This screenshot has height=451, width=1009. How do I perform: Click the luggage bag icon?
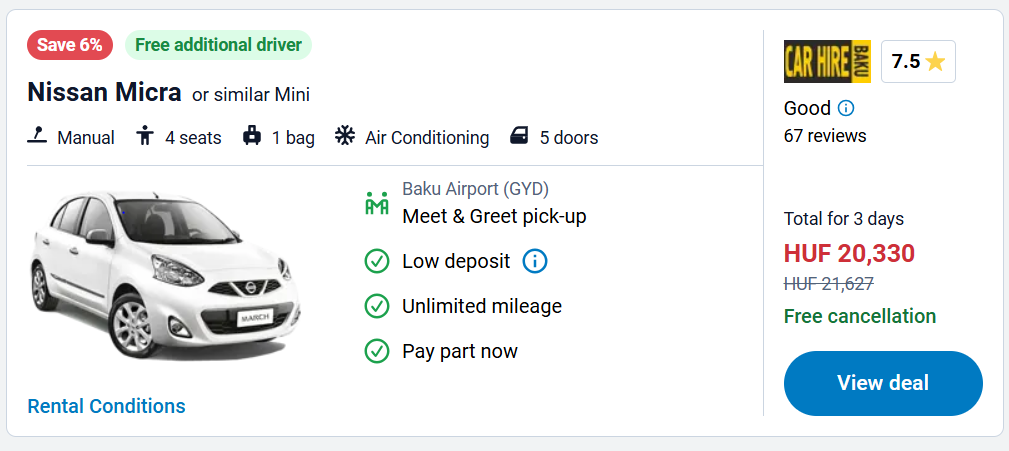[252, 136]
